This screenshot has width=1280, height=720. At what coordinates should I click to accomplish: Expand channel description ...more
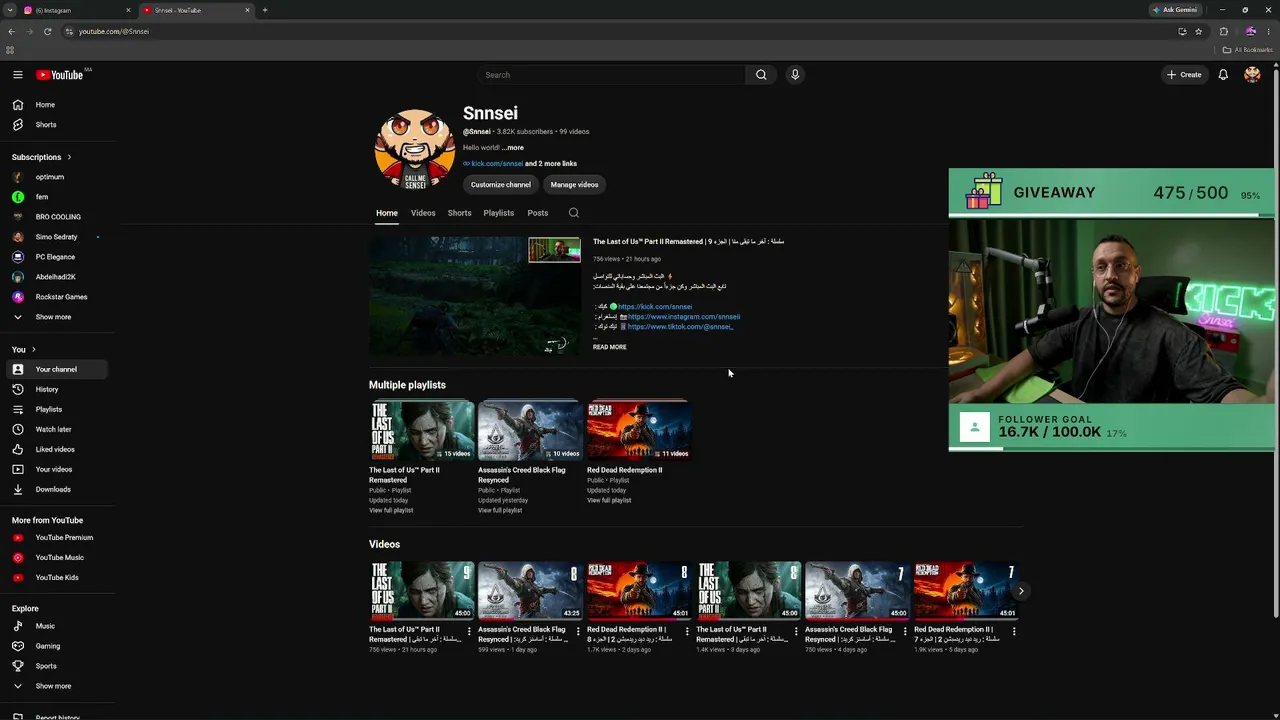click(513, 148)
